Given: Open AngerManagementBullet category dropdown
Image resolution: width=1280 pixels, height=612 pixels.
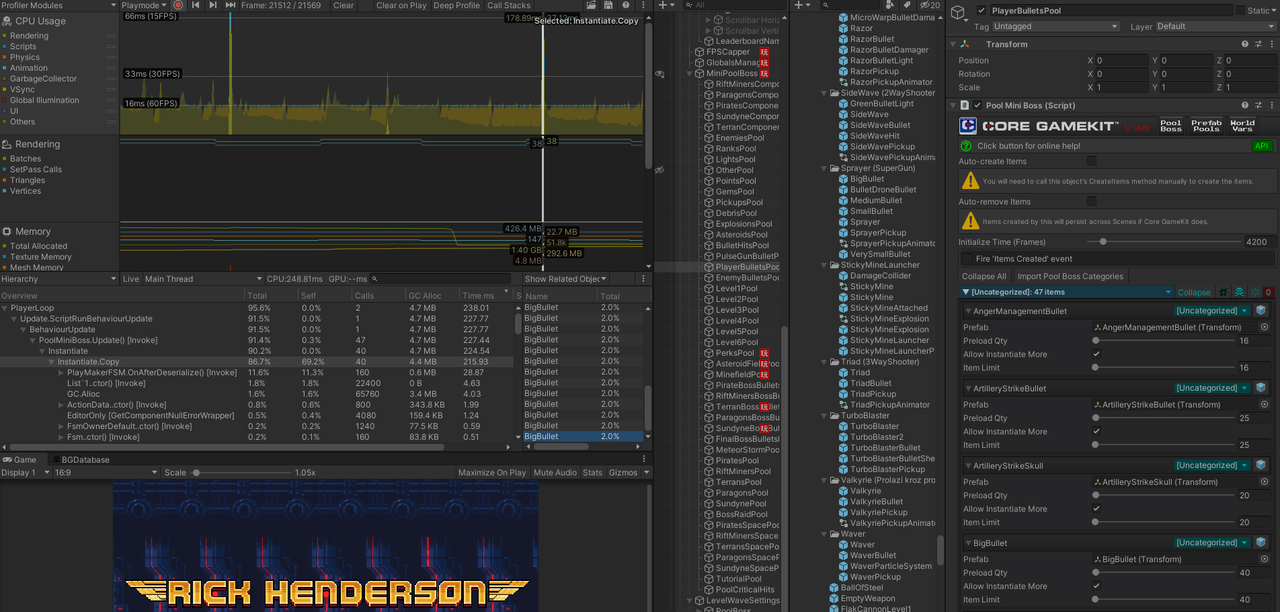Looking at the screenshot, I should (x=1213, y=311).
